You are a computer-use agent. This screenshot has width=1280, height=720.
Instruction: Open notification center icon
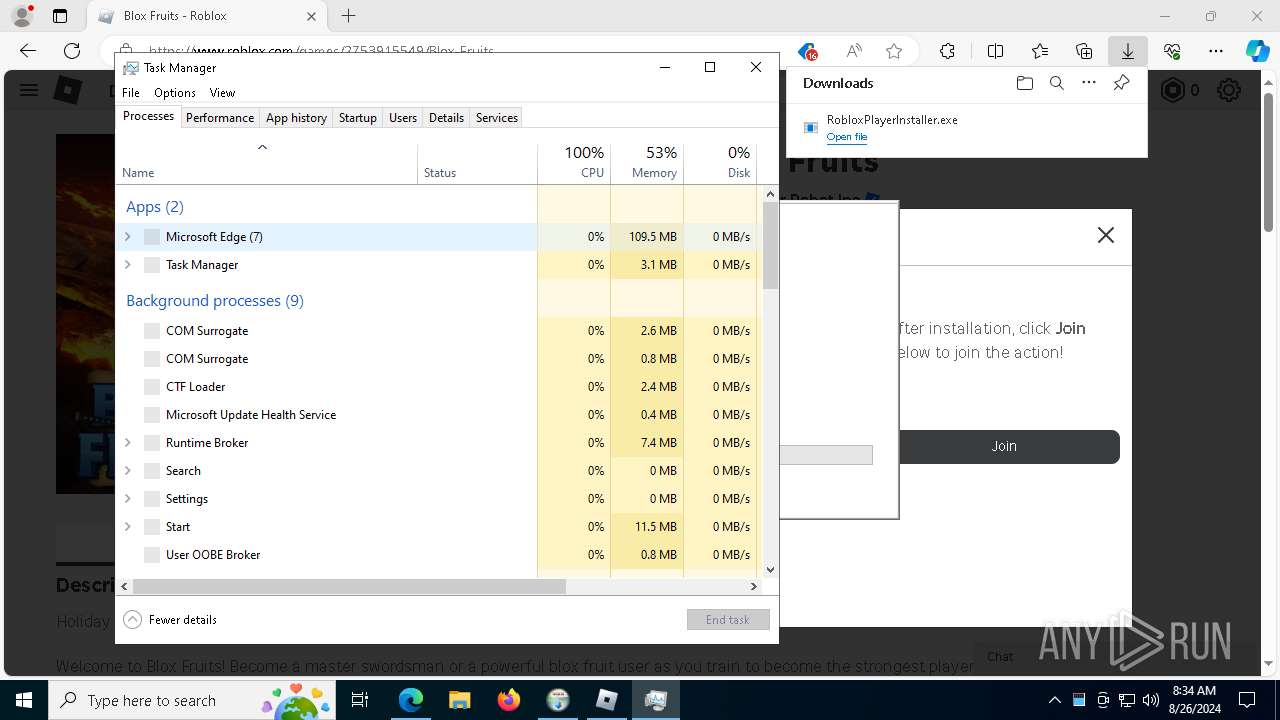point(1247,700)
